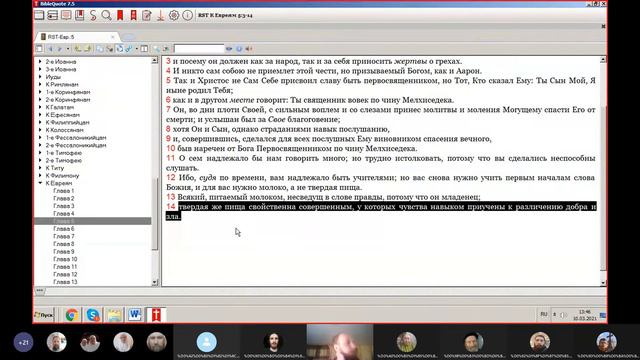Click the download arrow icon in main toolbar

click(160, 16)
